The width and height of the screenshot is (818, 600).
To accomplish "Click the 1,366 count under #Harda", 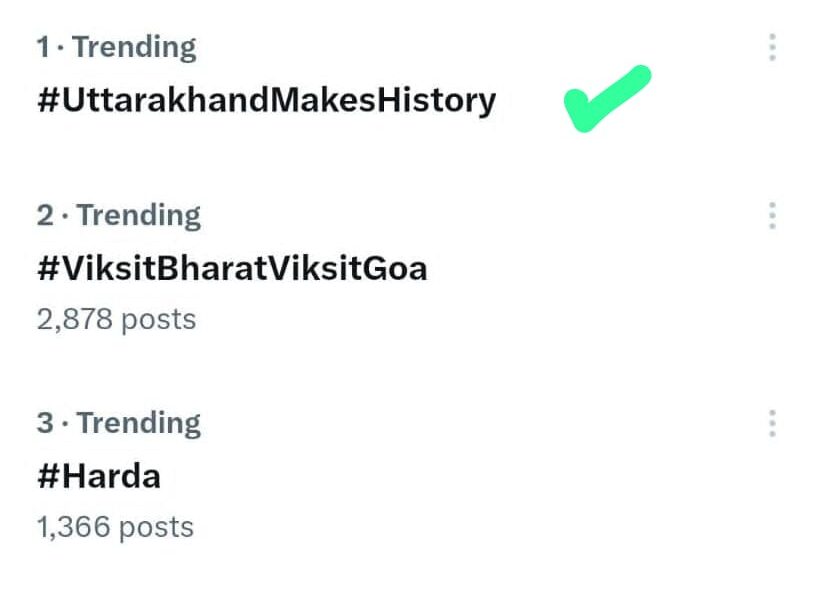I will [x=73, y=527].
